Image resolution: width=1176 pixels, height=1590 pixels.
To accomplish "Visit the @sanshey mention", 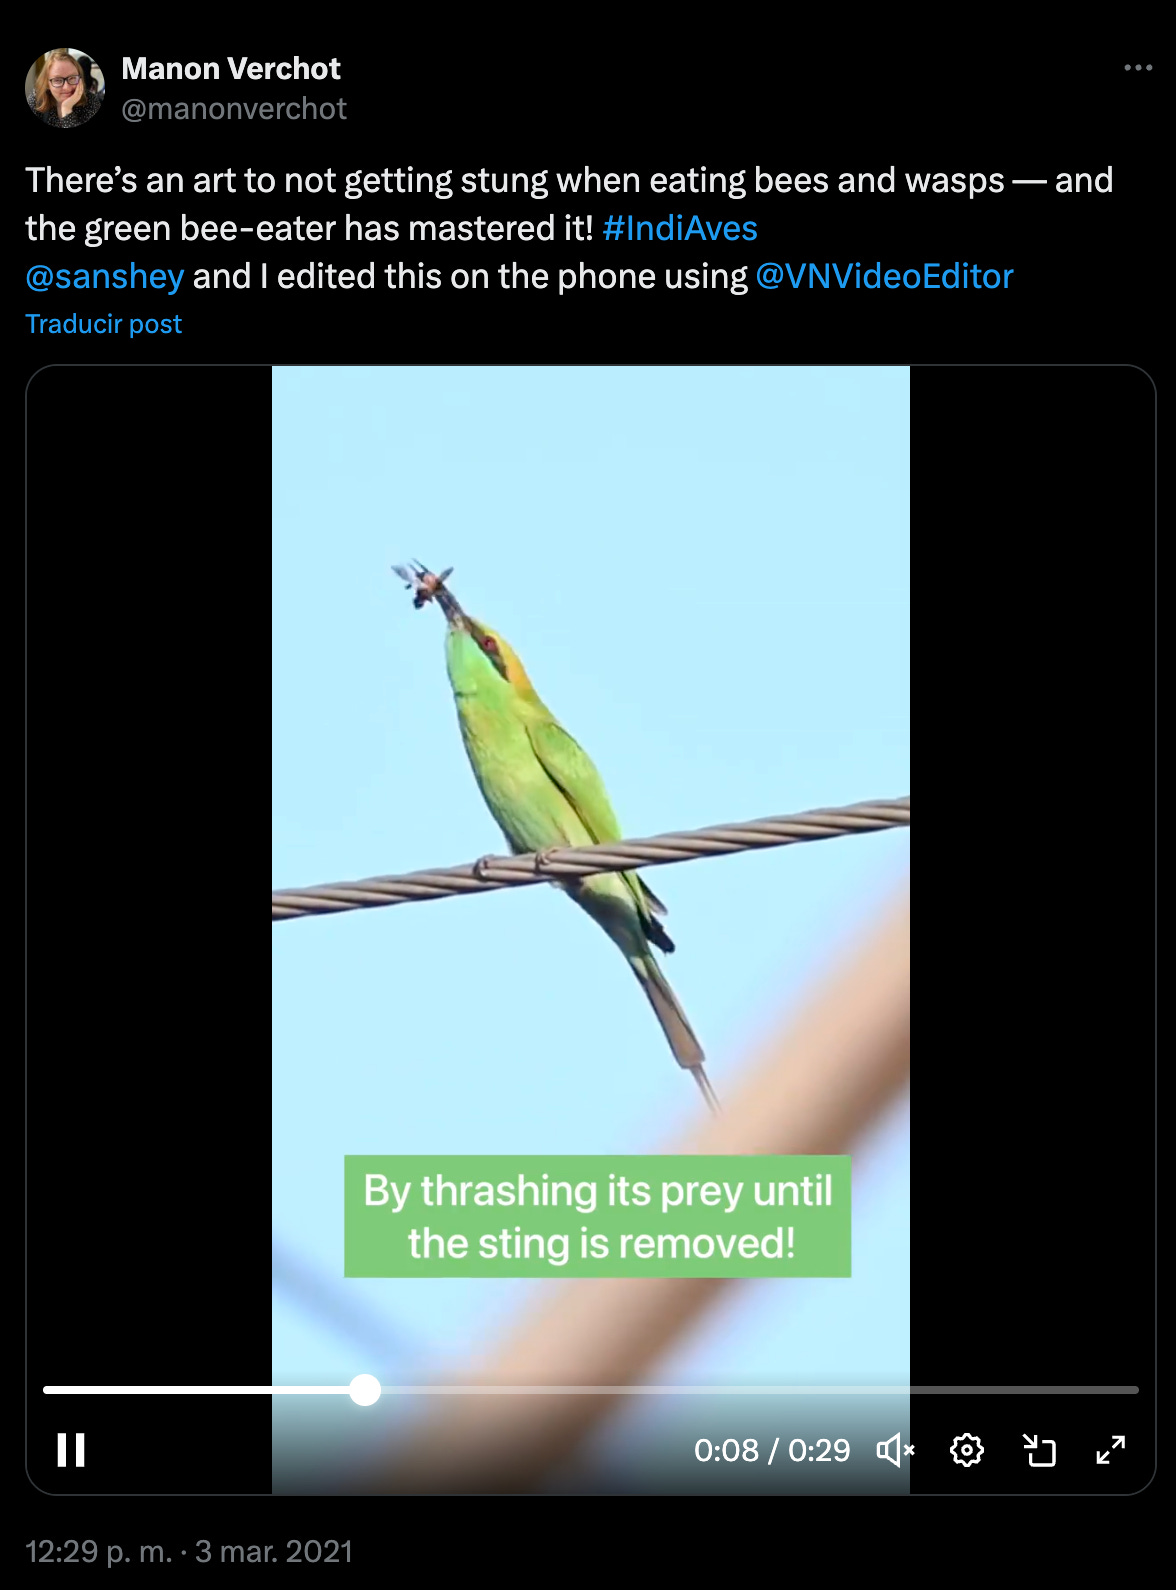I will tap(105, 276).
